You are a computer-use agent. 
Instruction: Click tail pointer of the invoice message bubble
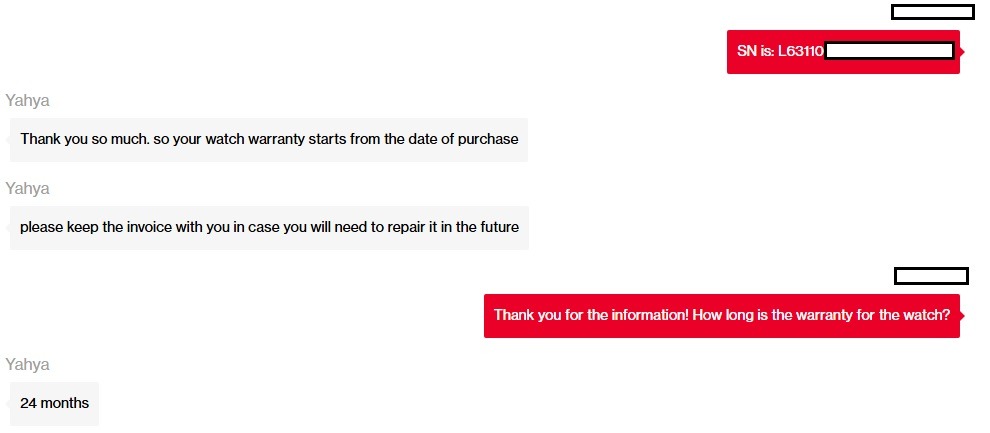point(7,227)
